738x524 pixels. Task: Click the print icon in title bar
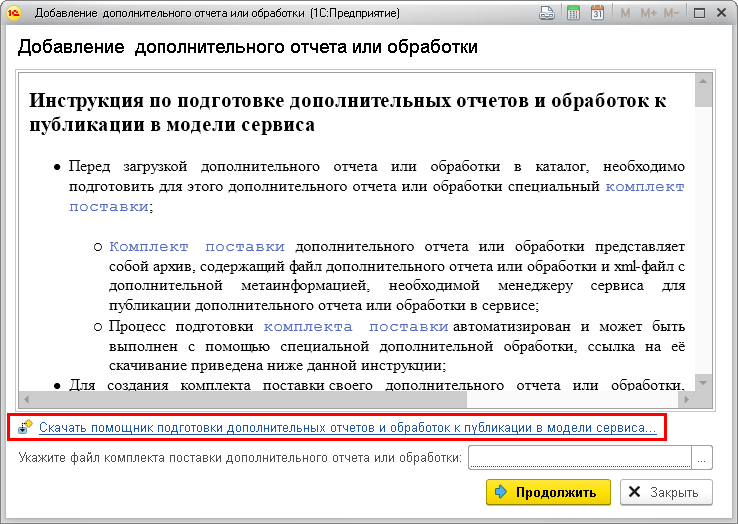click(548, 14)
